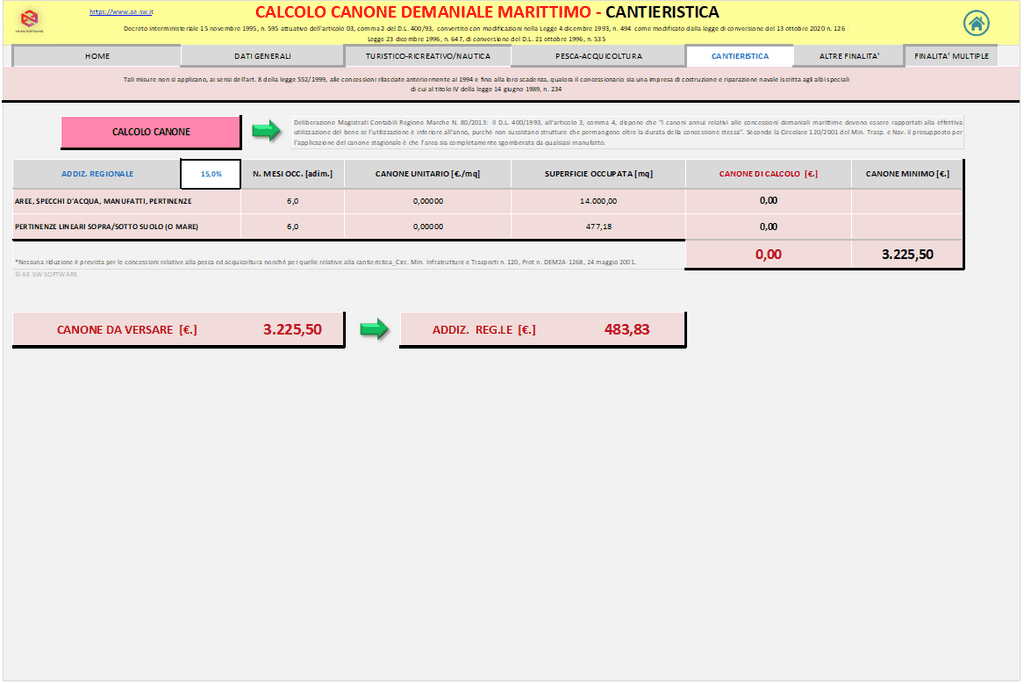Open the ALTRE FINALITA' tab
Viewport: 1024px width, 684px height.
point(848,56)
